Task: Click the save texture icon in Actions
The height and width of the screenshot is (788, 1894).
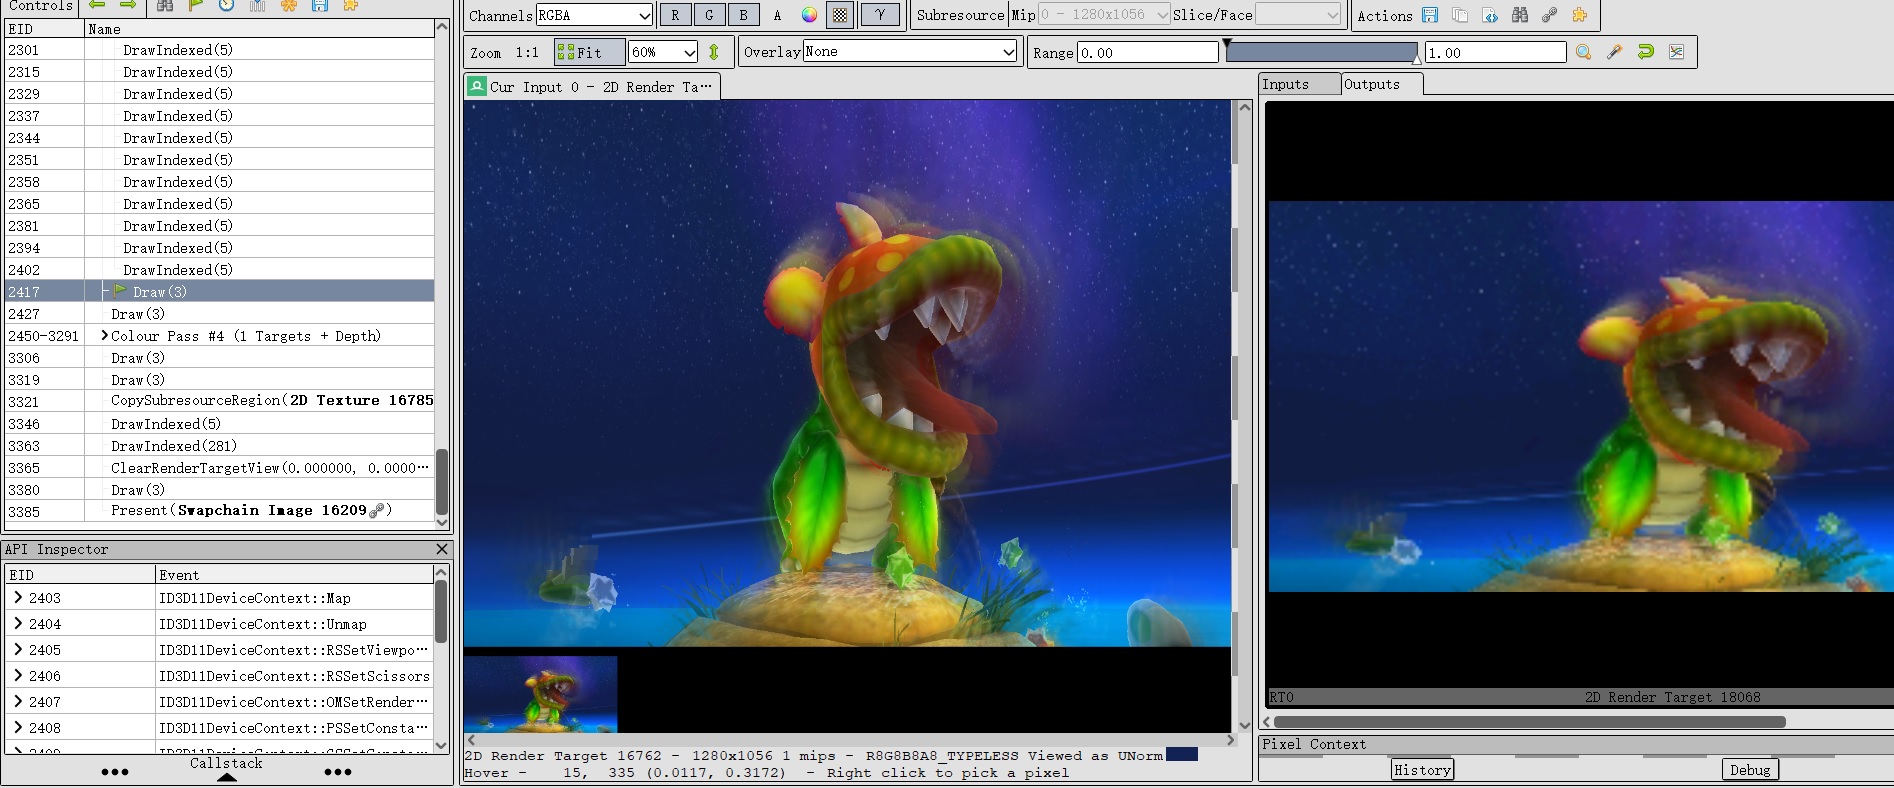Action: click(1430, 15)
